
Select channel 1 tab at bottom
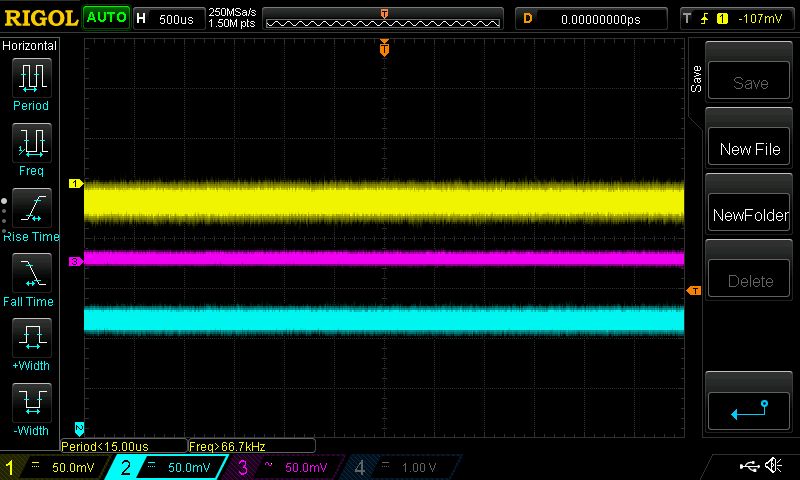point(54,467)
